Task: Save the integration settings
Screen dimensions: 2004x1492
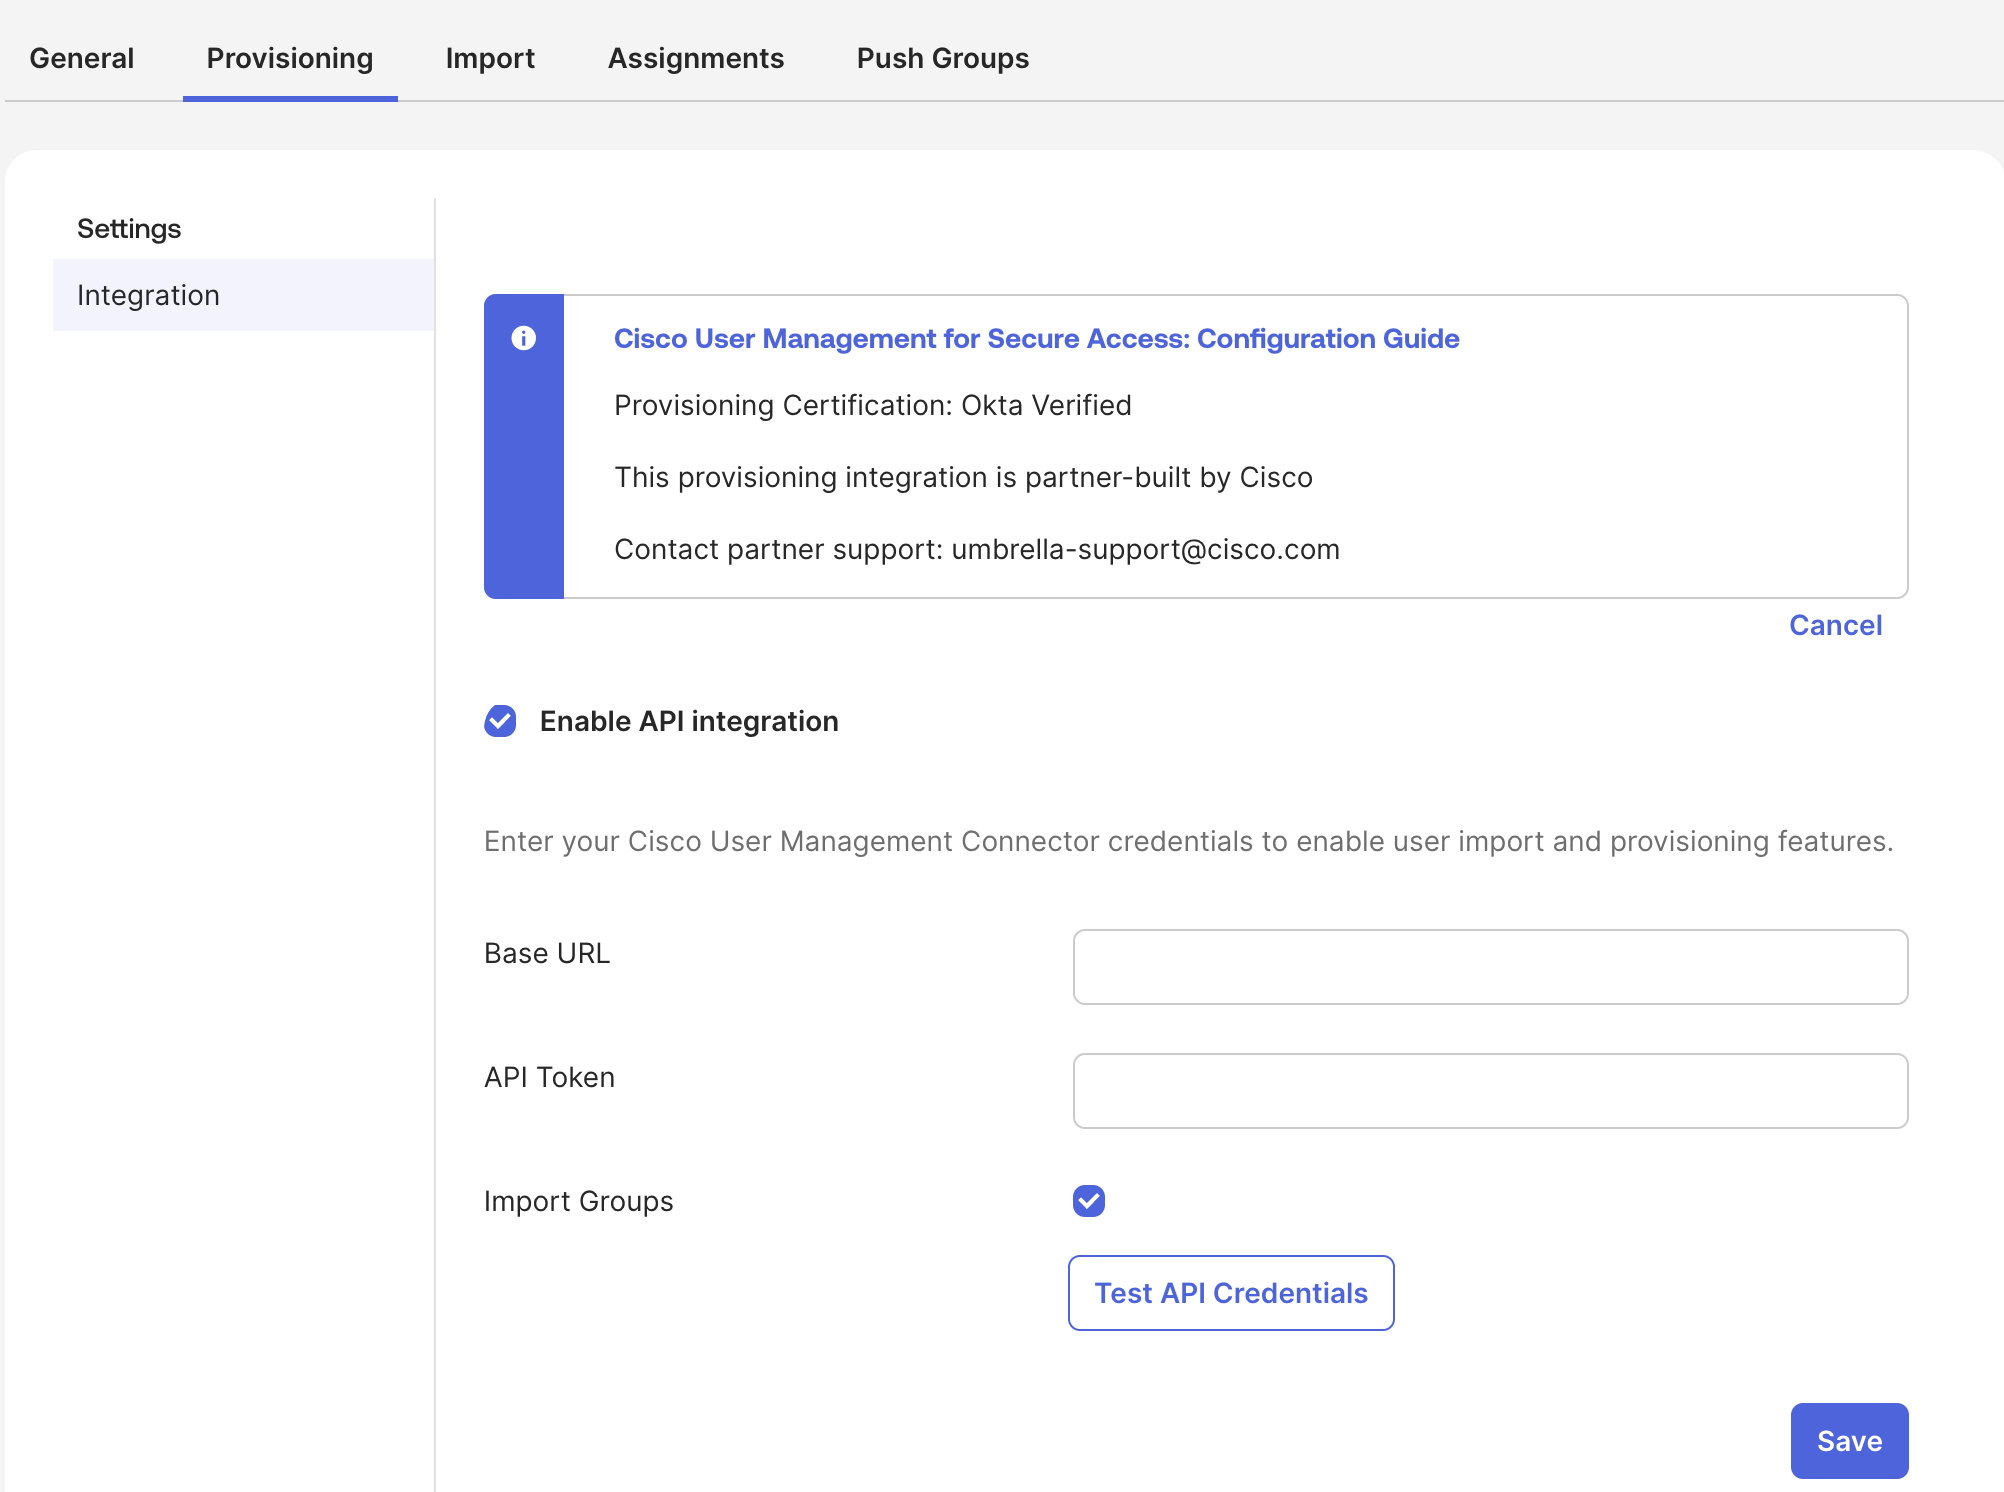Action: (x=1849, y=1440)
